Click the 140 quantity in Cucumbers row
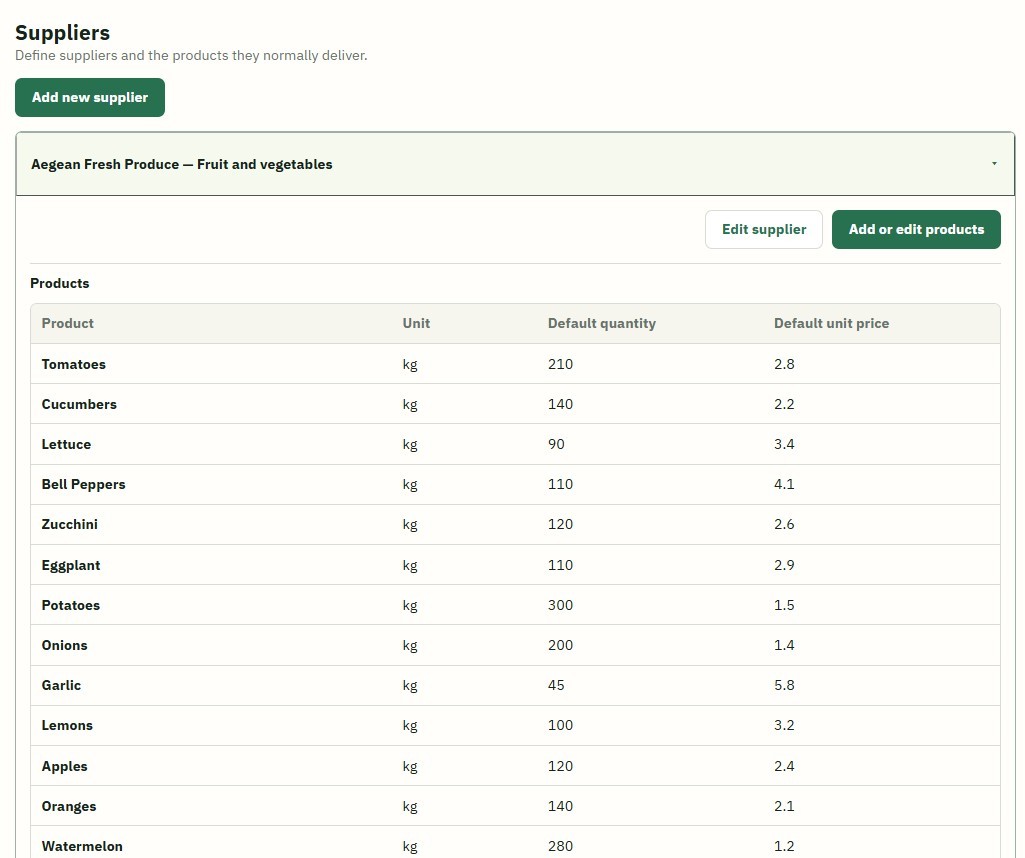Screen dimensions: 1025x858 pos(560,404)
